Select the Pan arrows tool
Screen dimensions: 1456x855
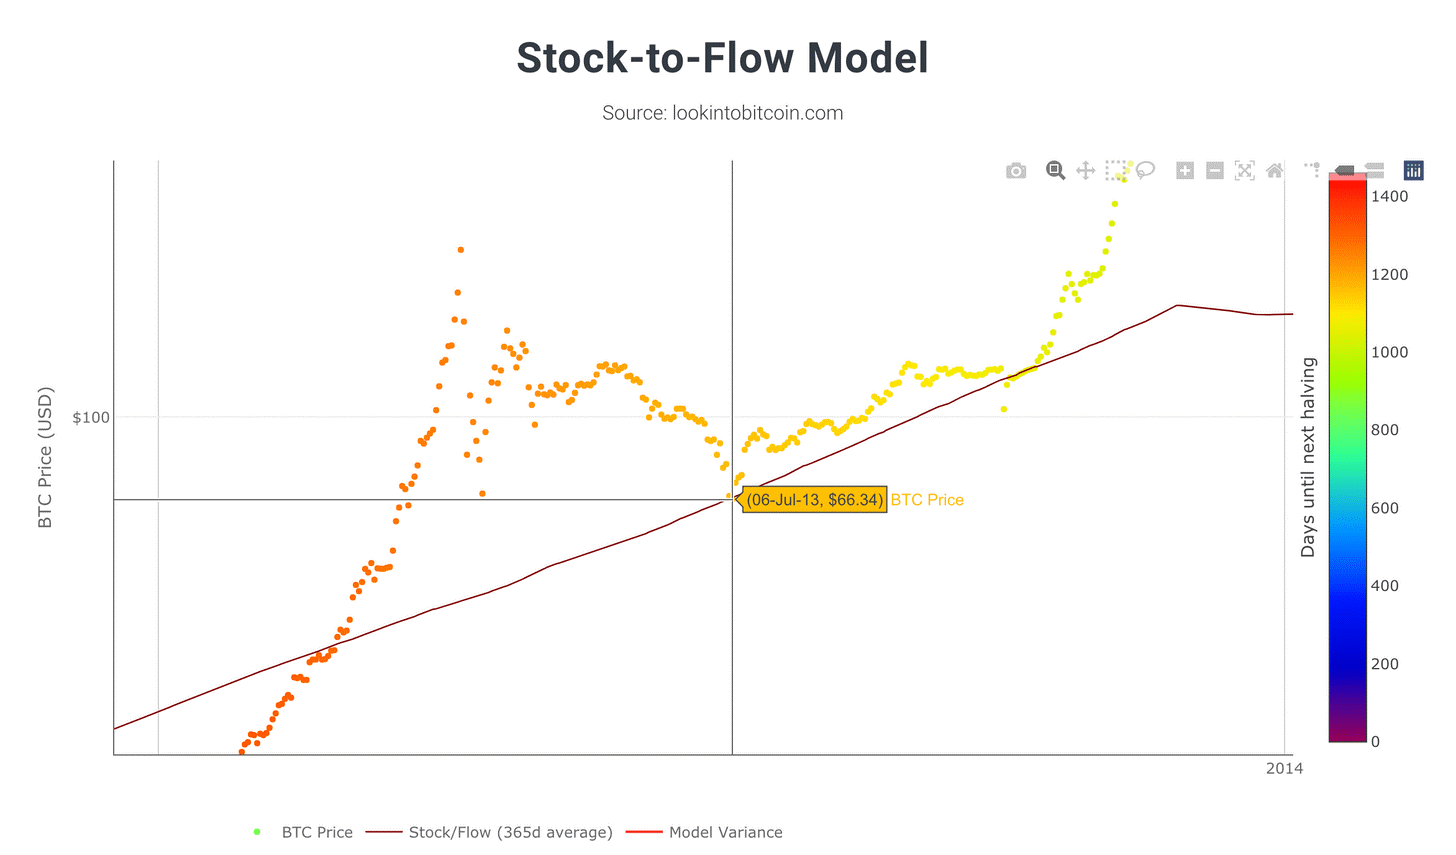pos(1085,171)
